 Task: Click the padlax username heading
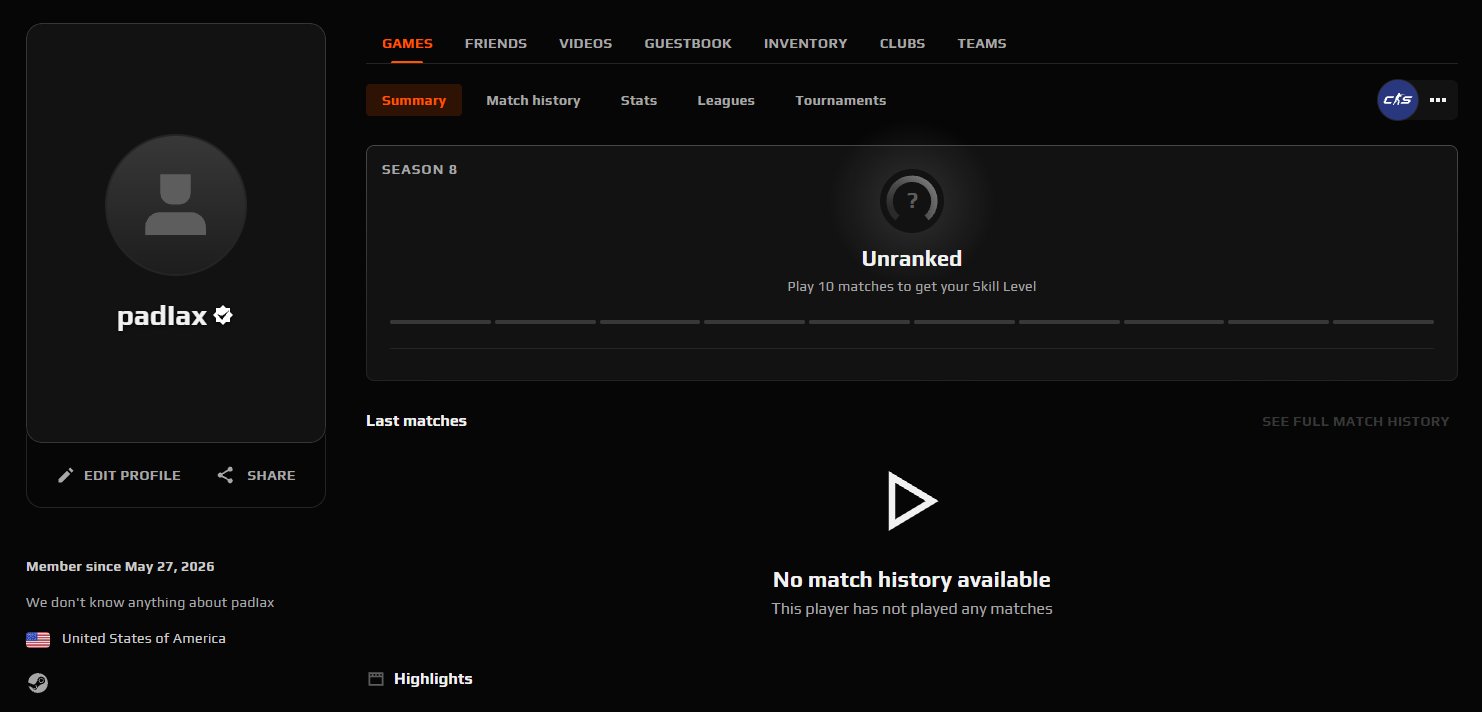coord(162,316)
